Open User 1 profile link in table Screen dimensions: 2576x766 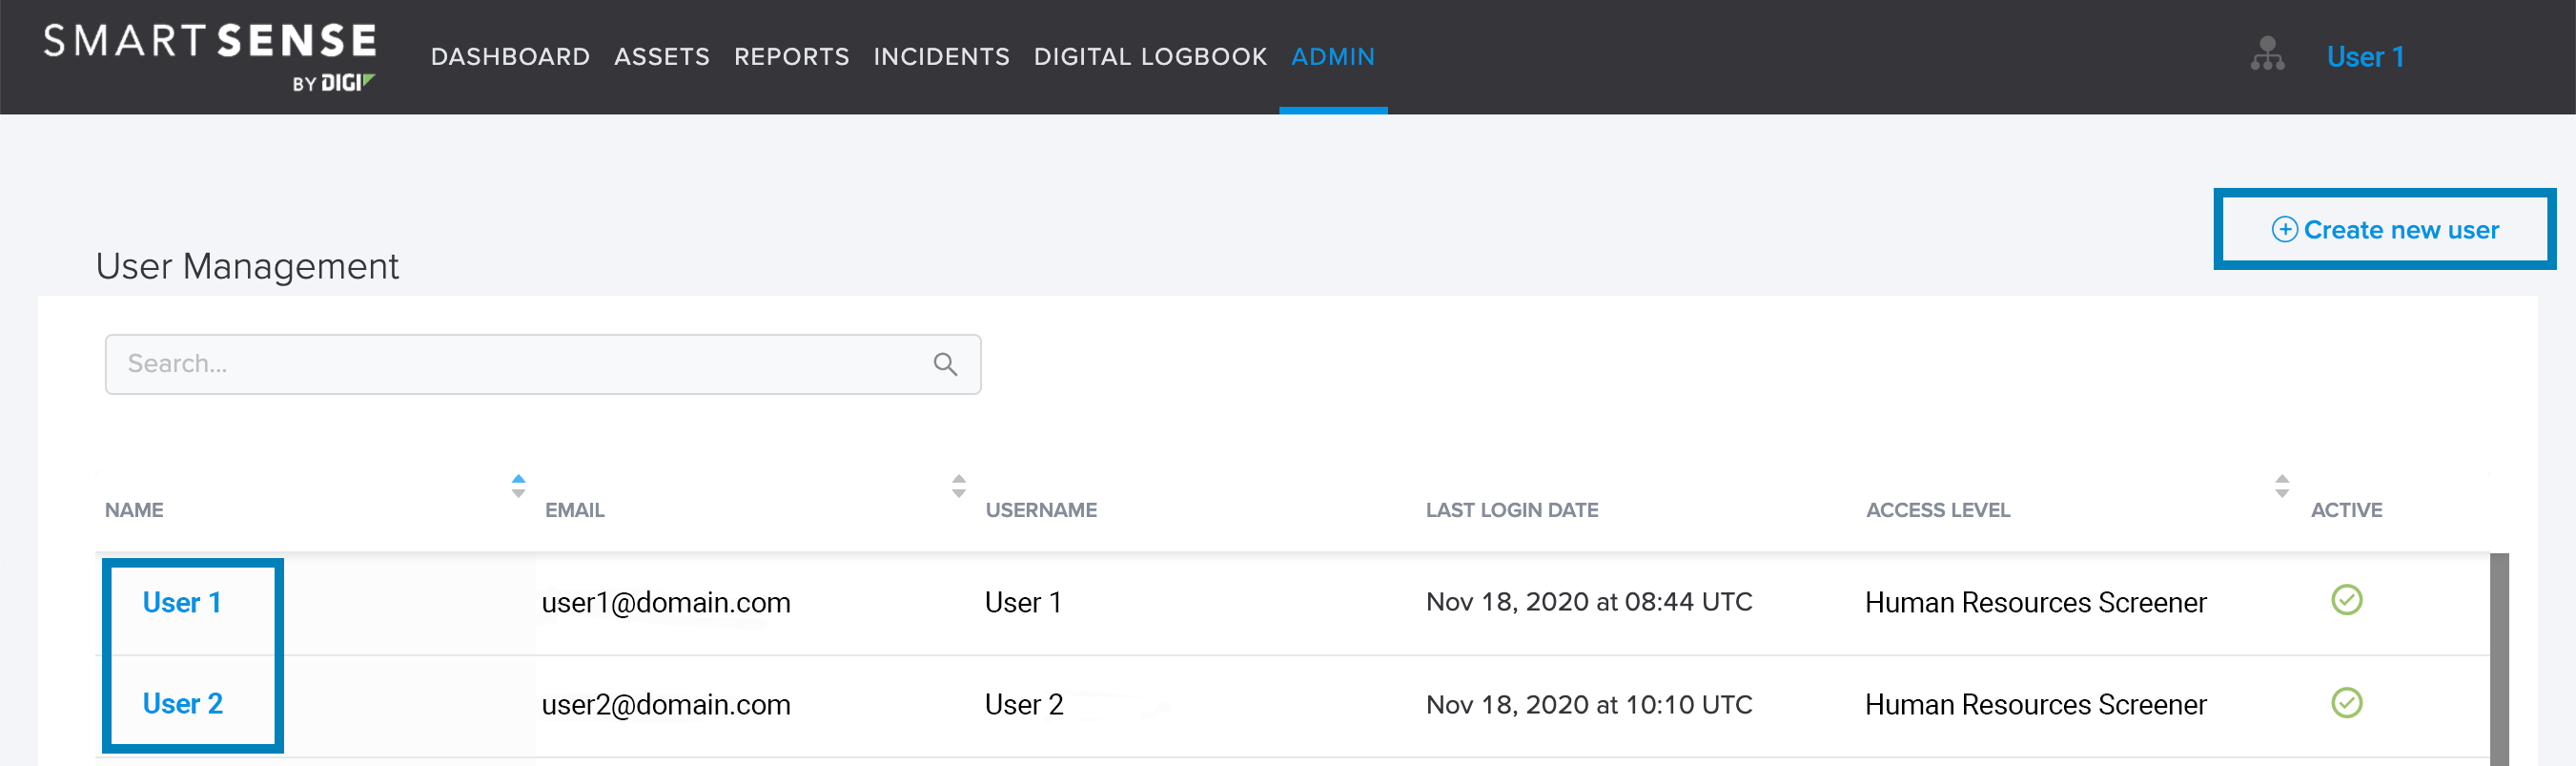[182, 603]
